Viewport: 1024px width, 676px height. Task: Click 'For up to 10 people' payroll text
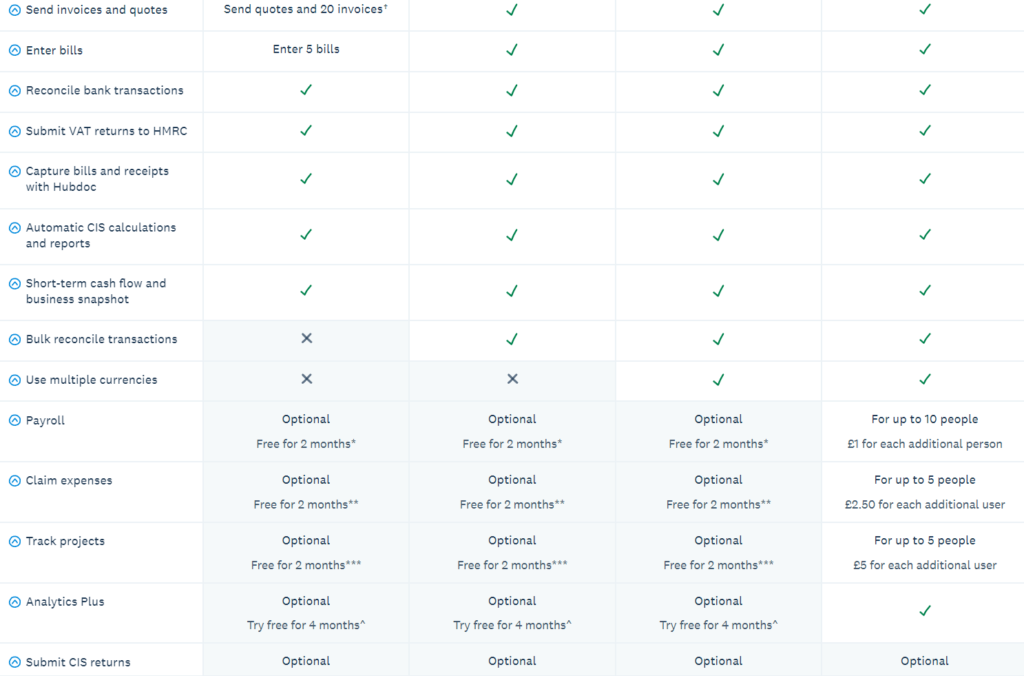[x=925, y=419]
